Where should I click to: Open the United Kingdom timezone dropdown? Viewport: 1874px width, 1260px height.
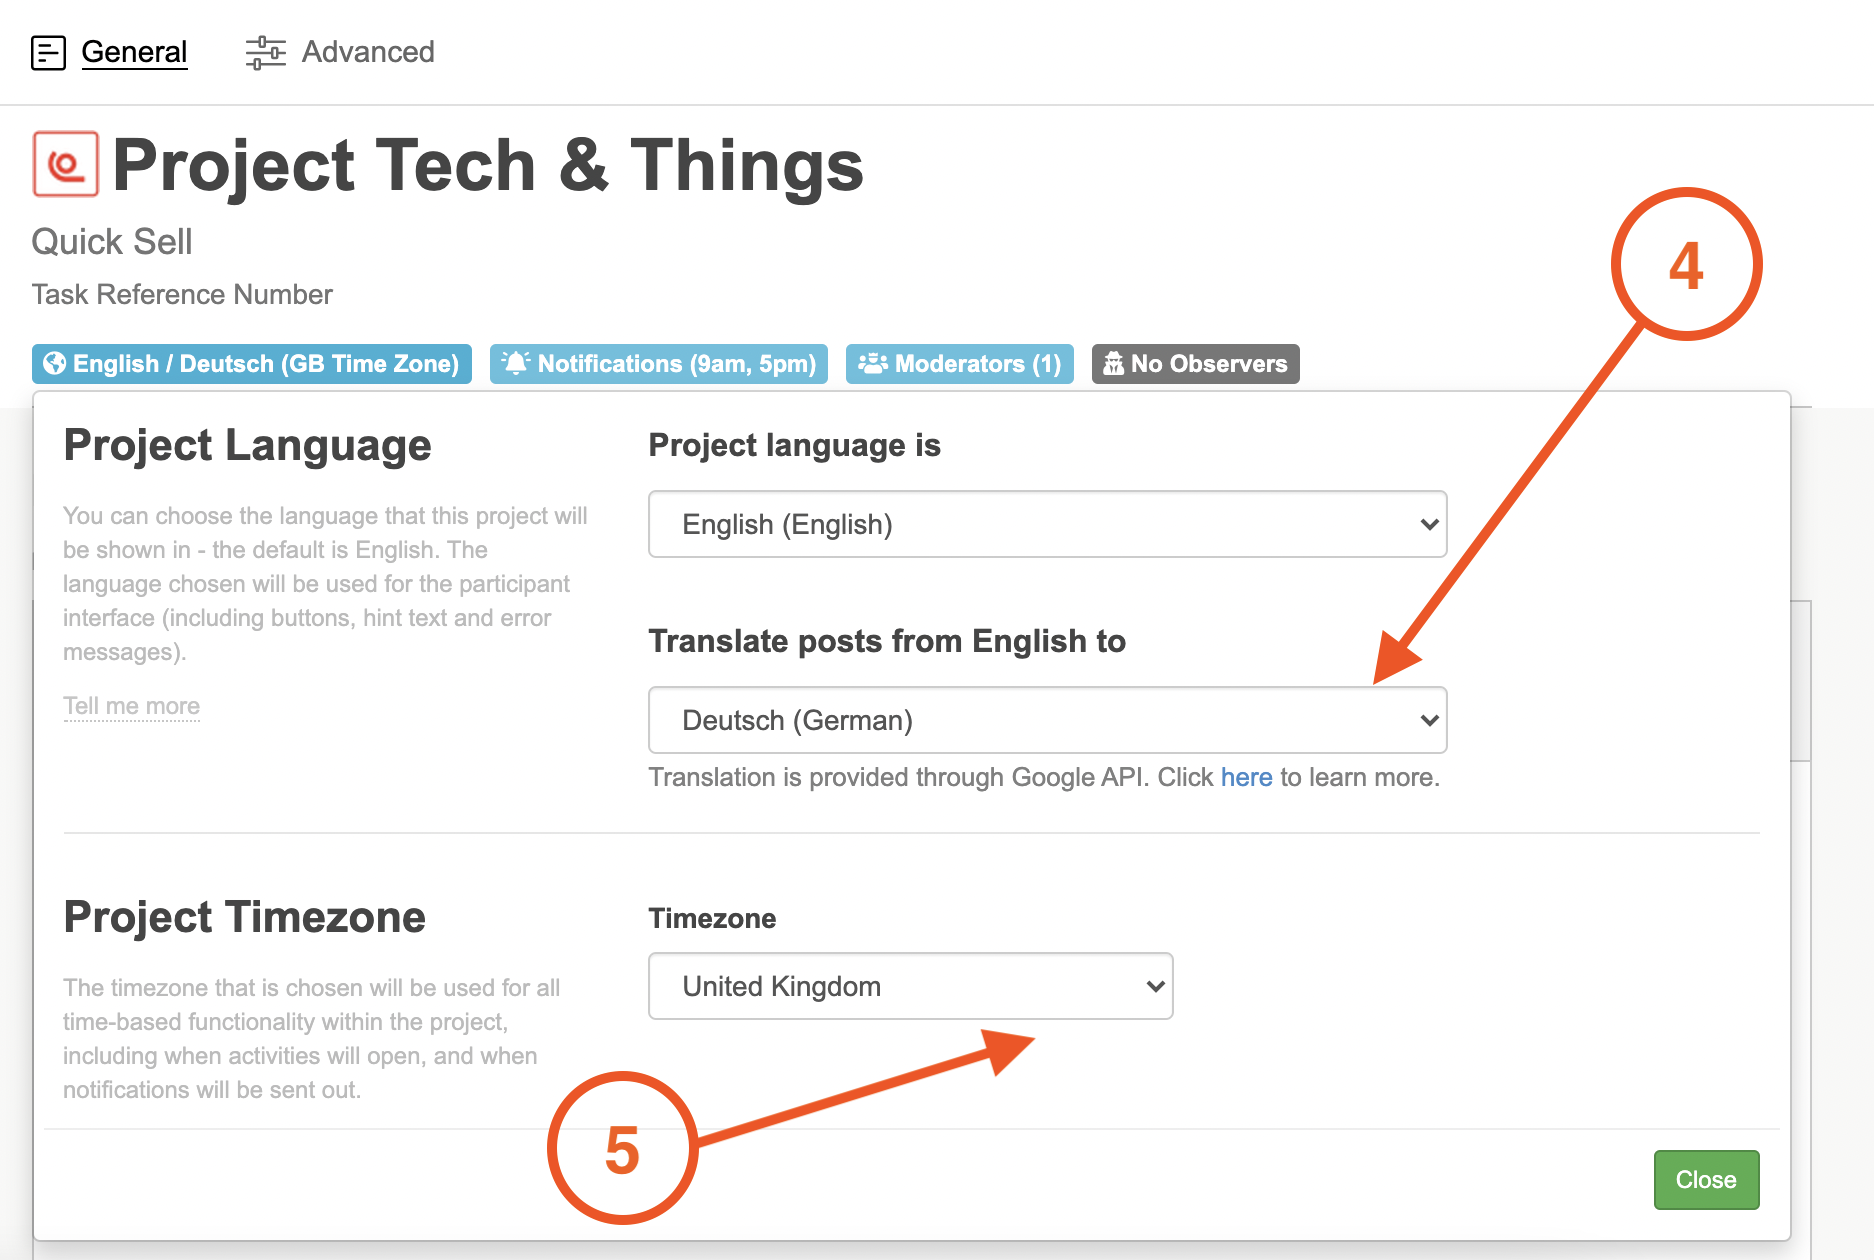point(910,986)
